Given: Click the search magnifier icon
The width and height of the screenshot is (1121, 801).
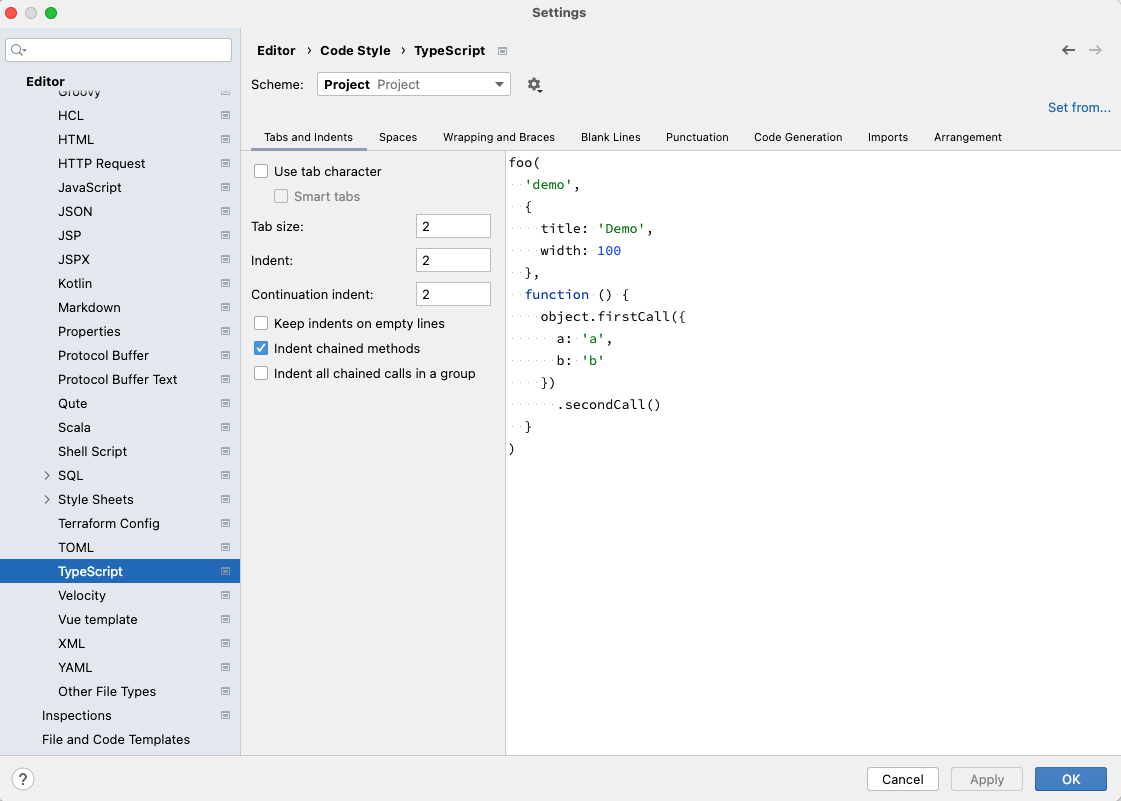Looking at the screenshot, I should (18, 50).
